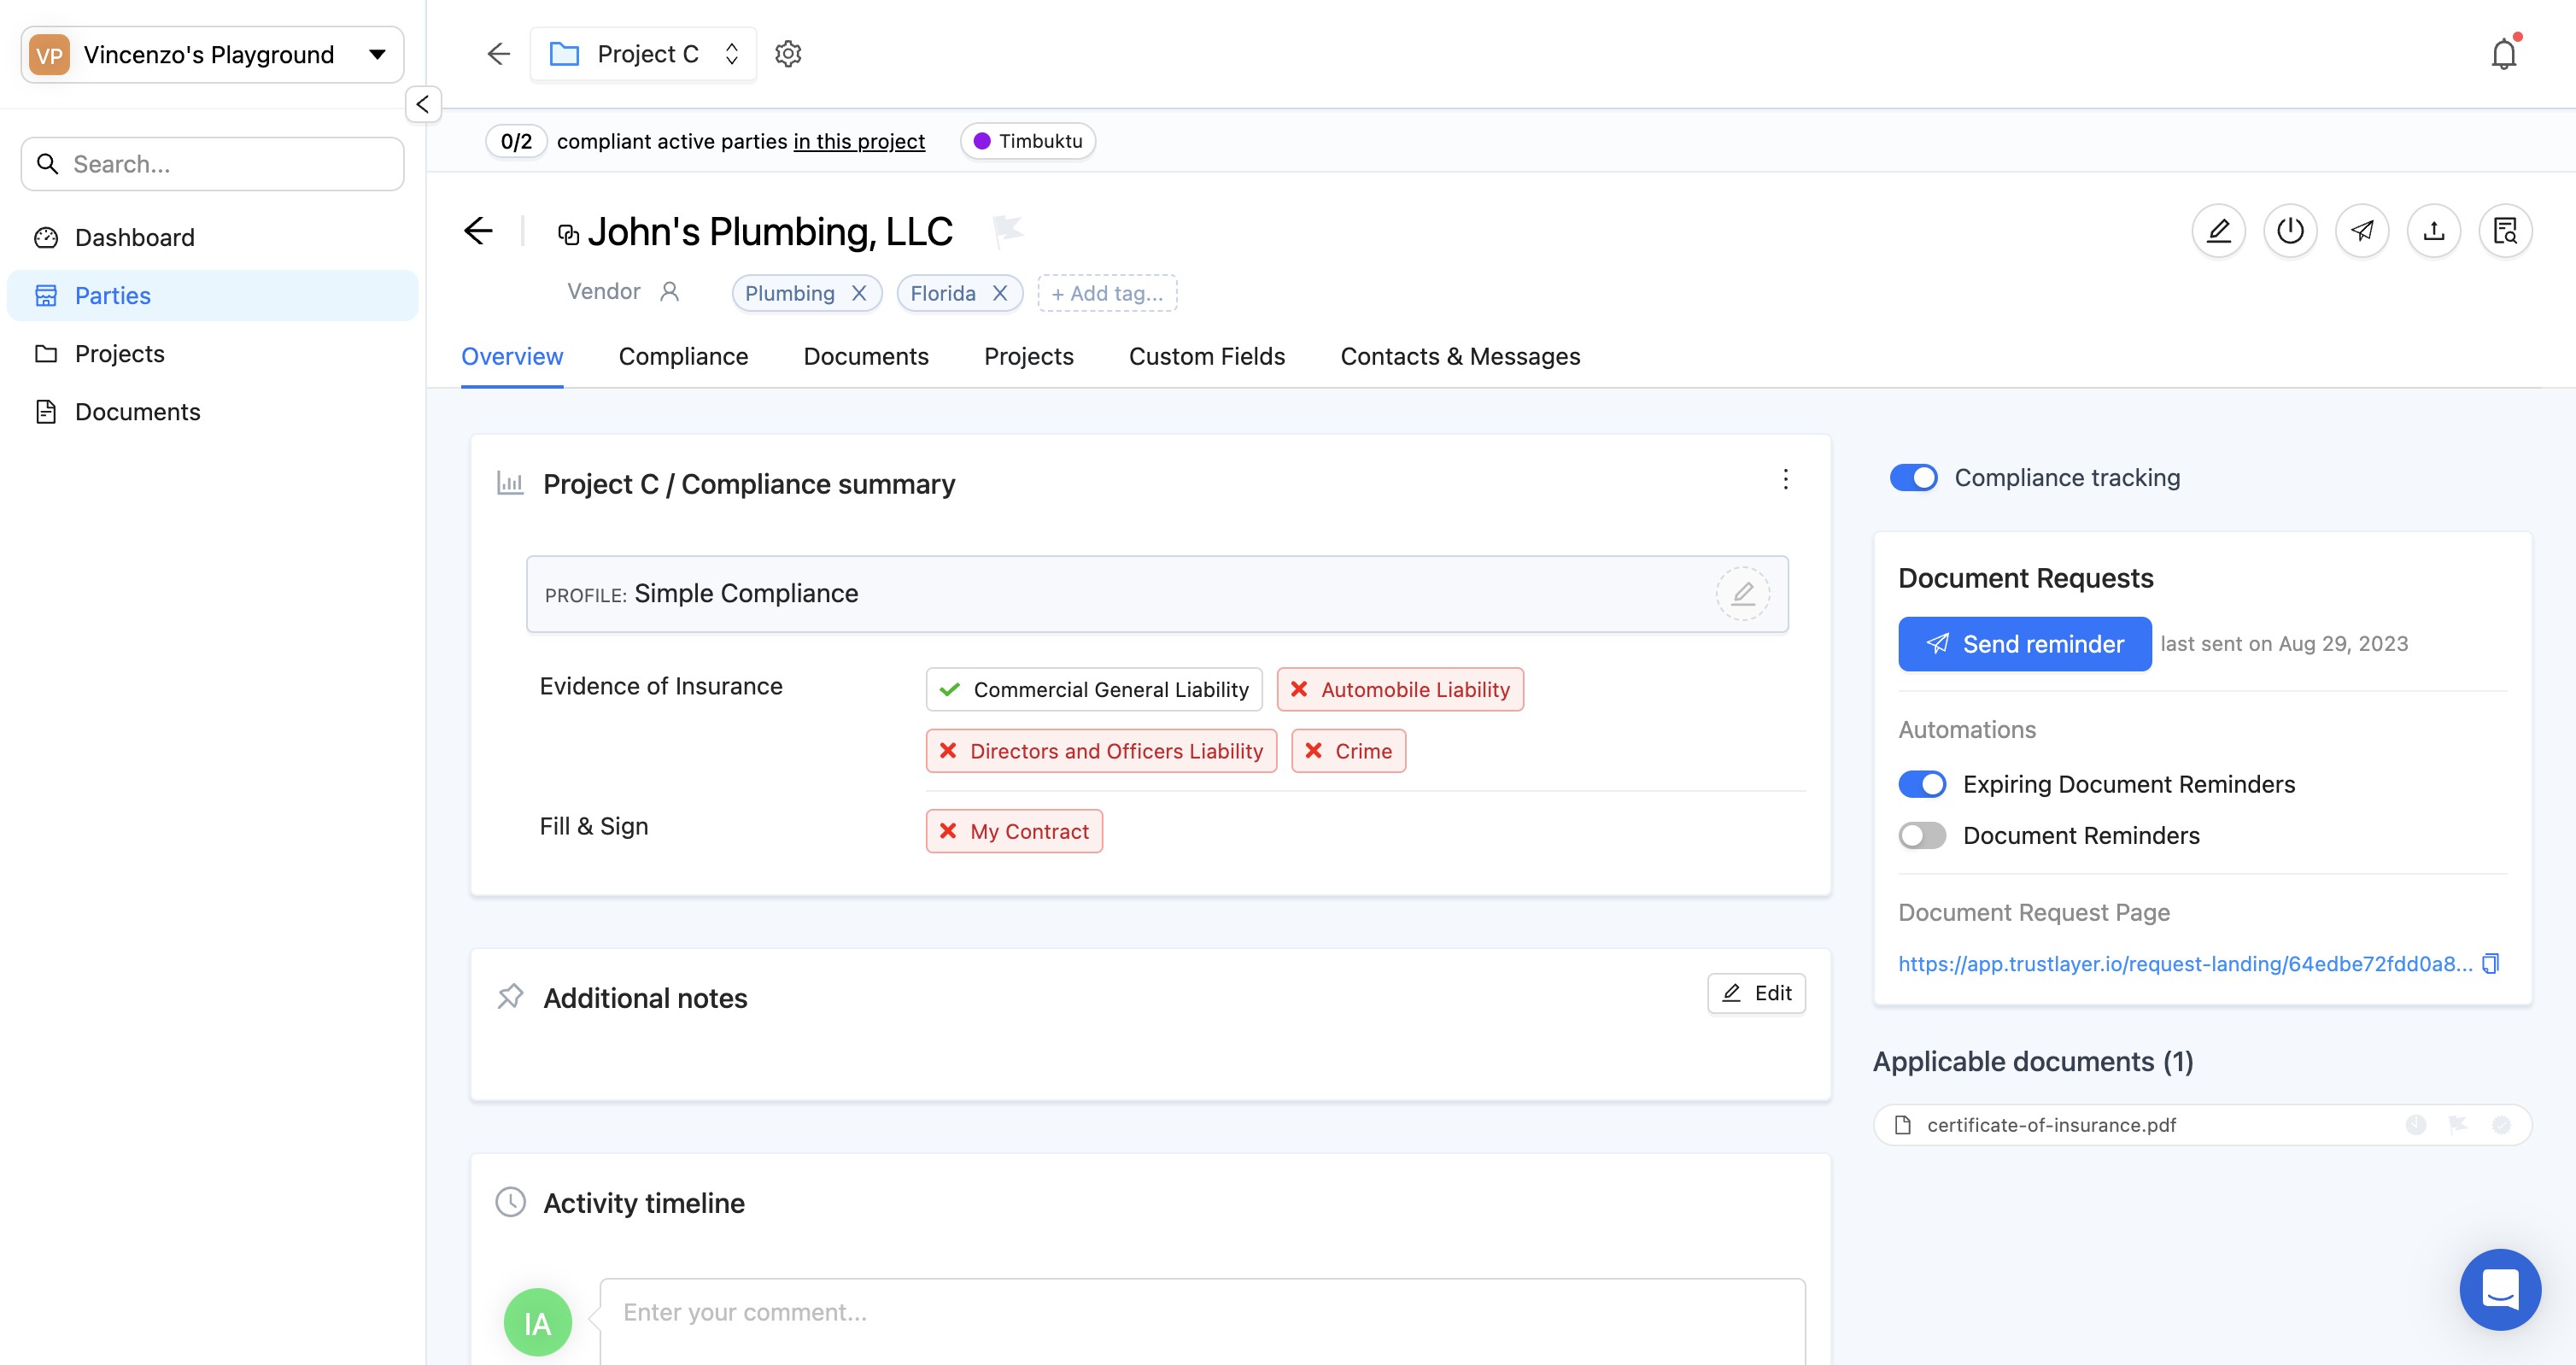This screenshot has height=1365, width=2576.
Task: Open compliance summary three-dot menu
Action: (1785, 480)
